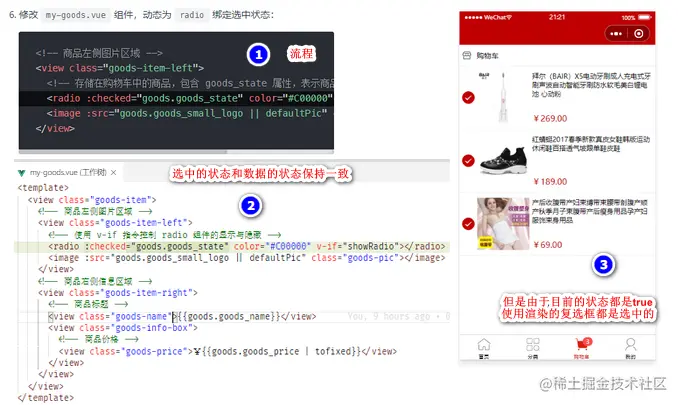This screenshot has height=405, width=680.
Task: Click the cart badge showing 3
Action: coord(587,342)
